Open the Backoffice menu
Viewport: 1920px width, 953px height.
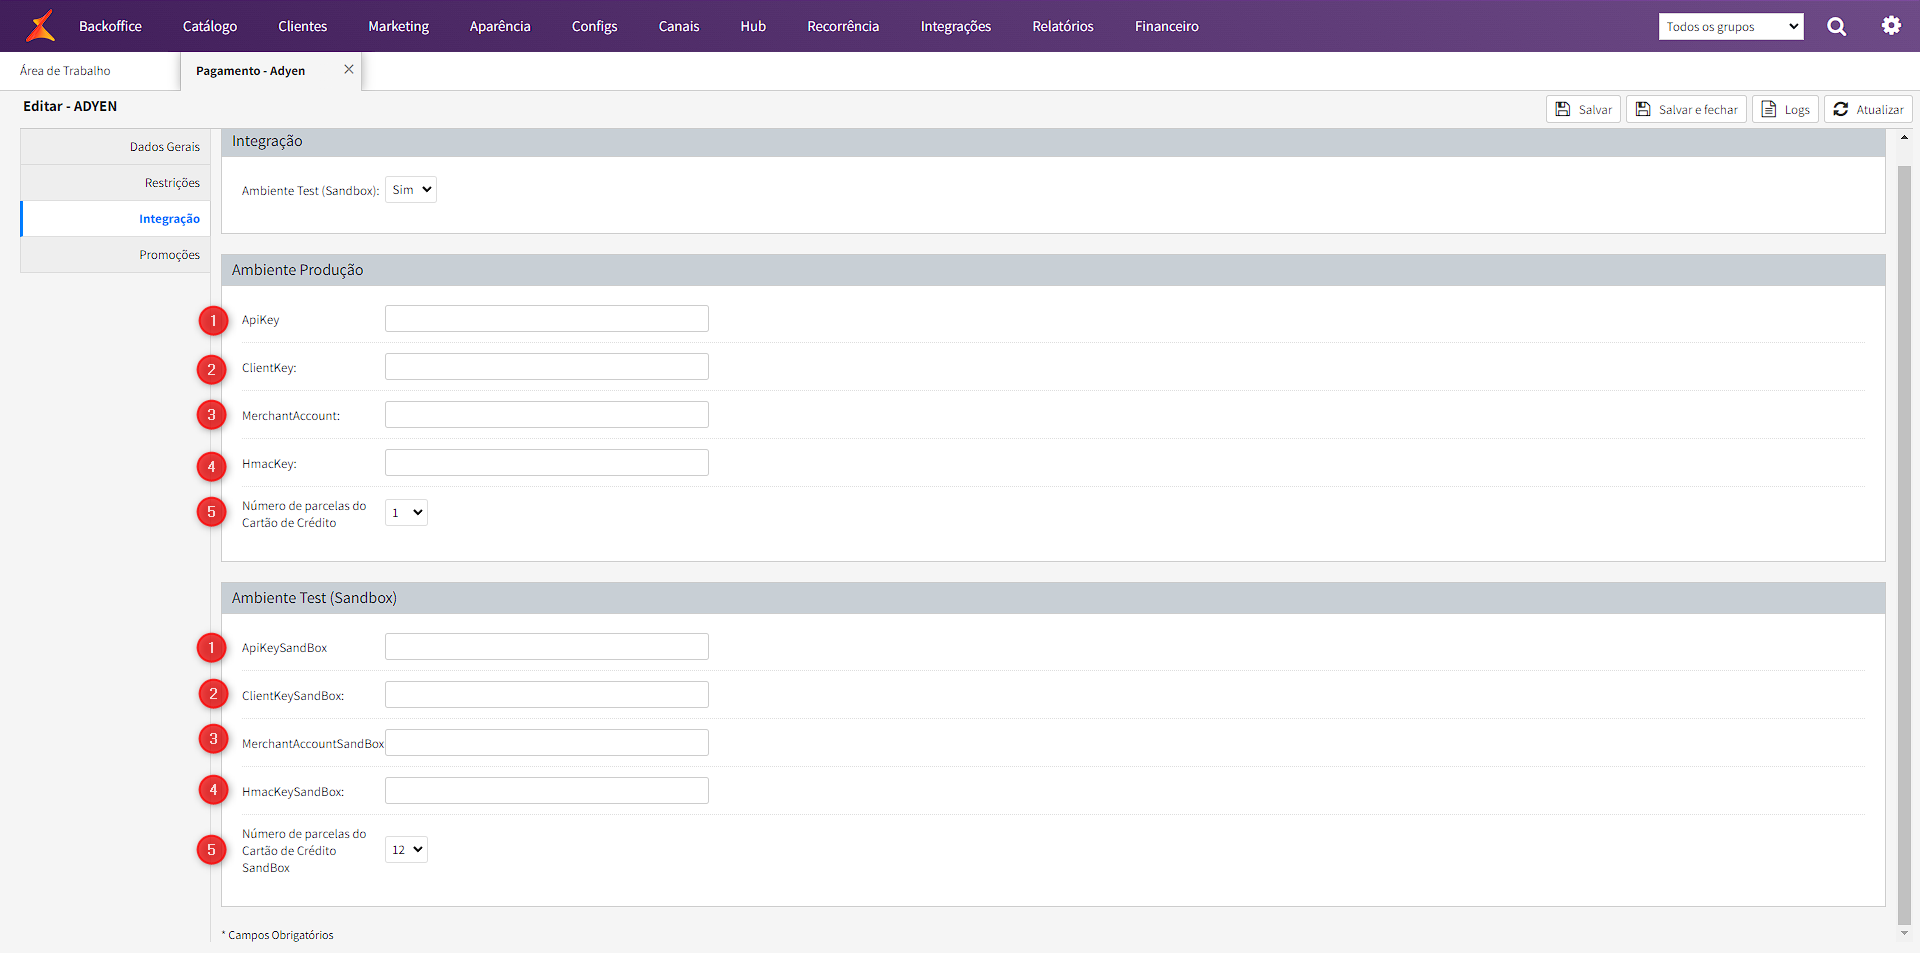pos(110,26)
